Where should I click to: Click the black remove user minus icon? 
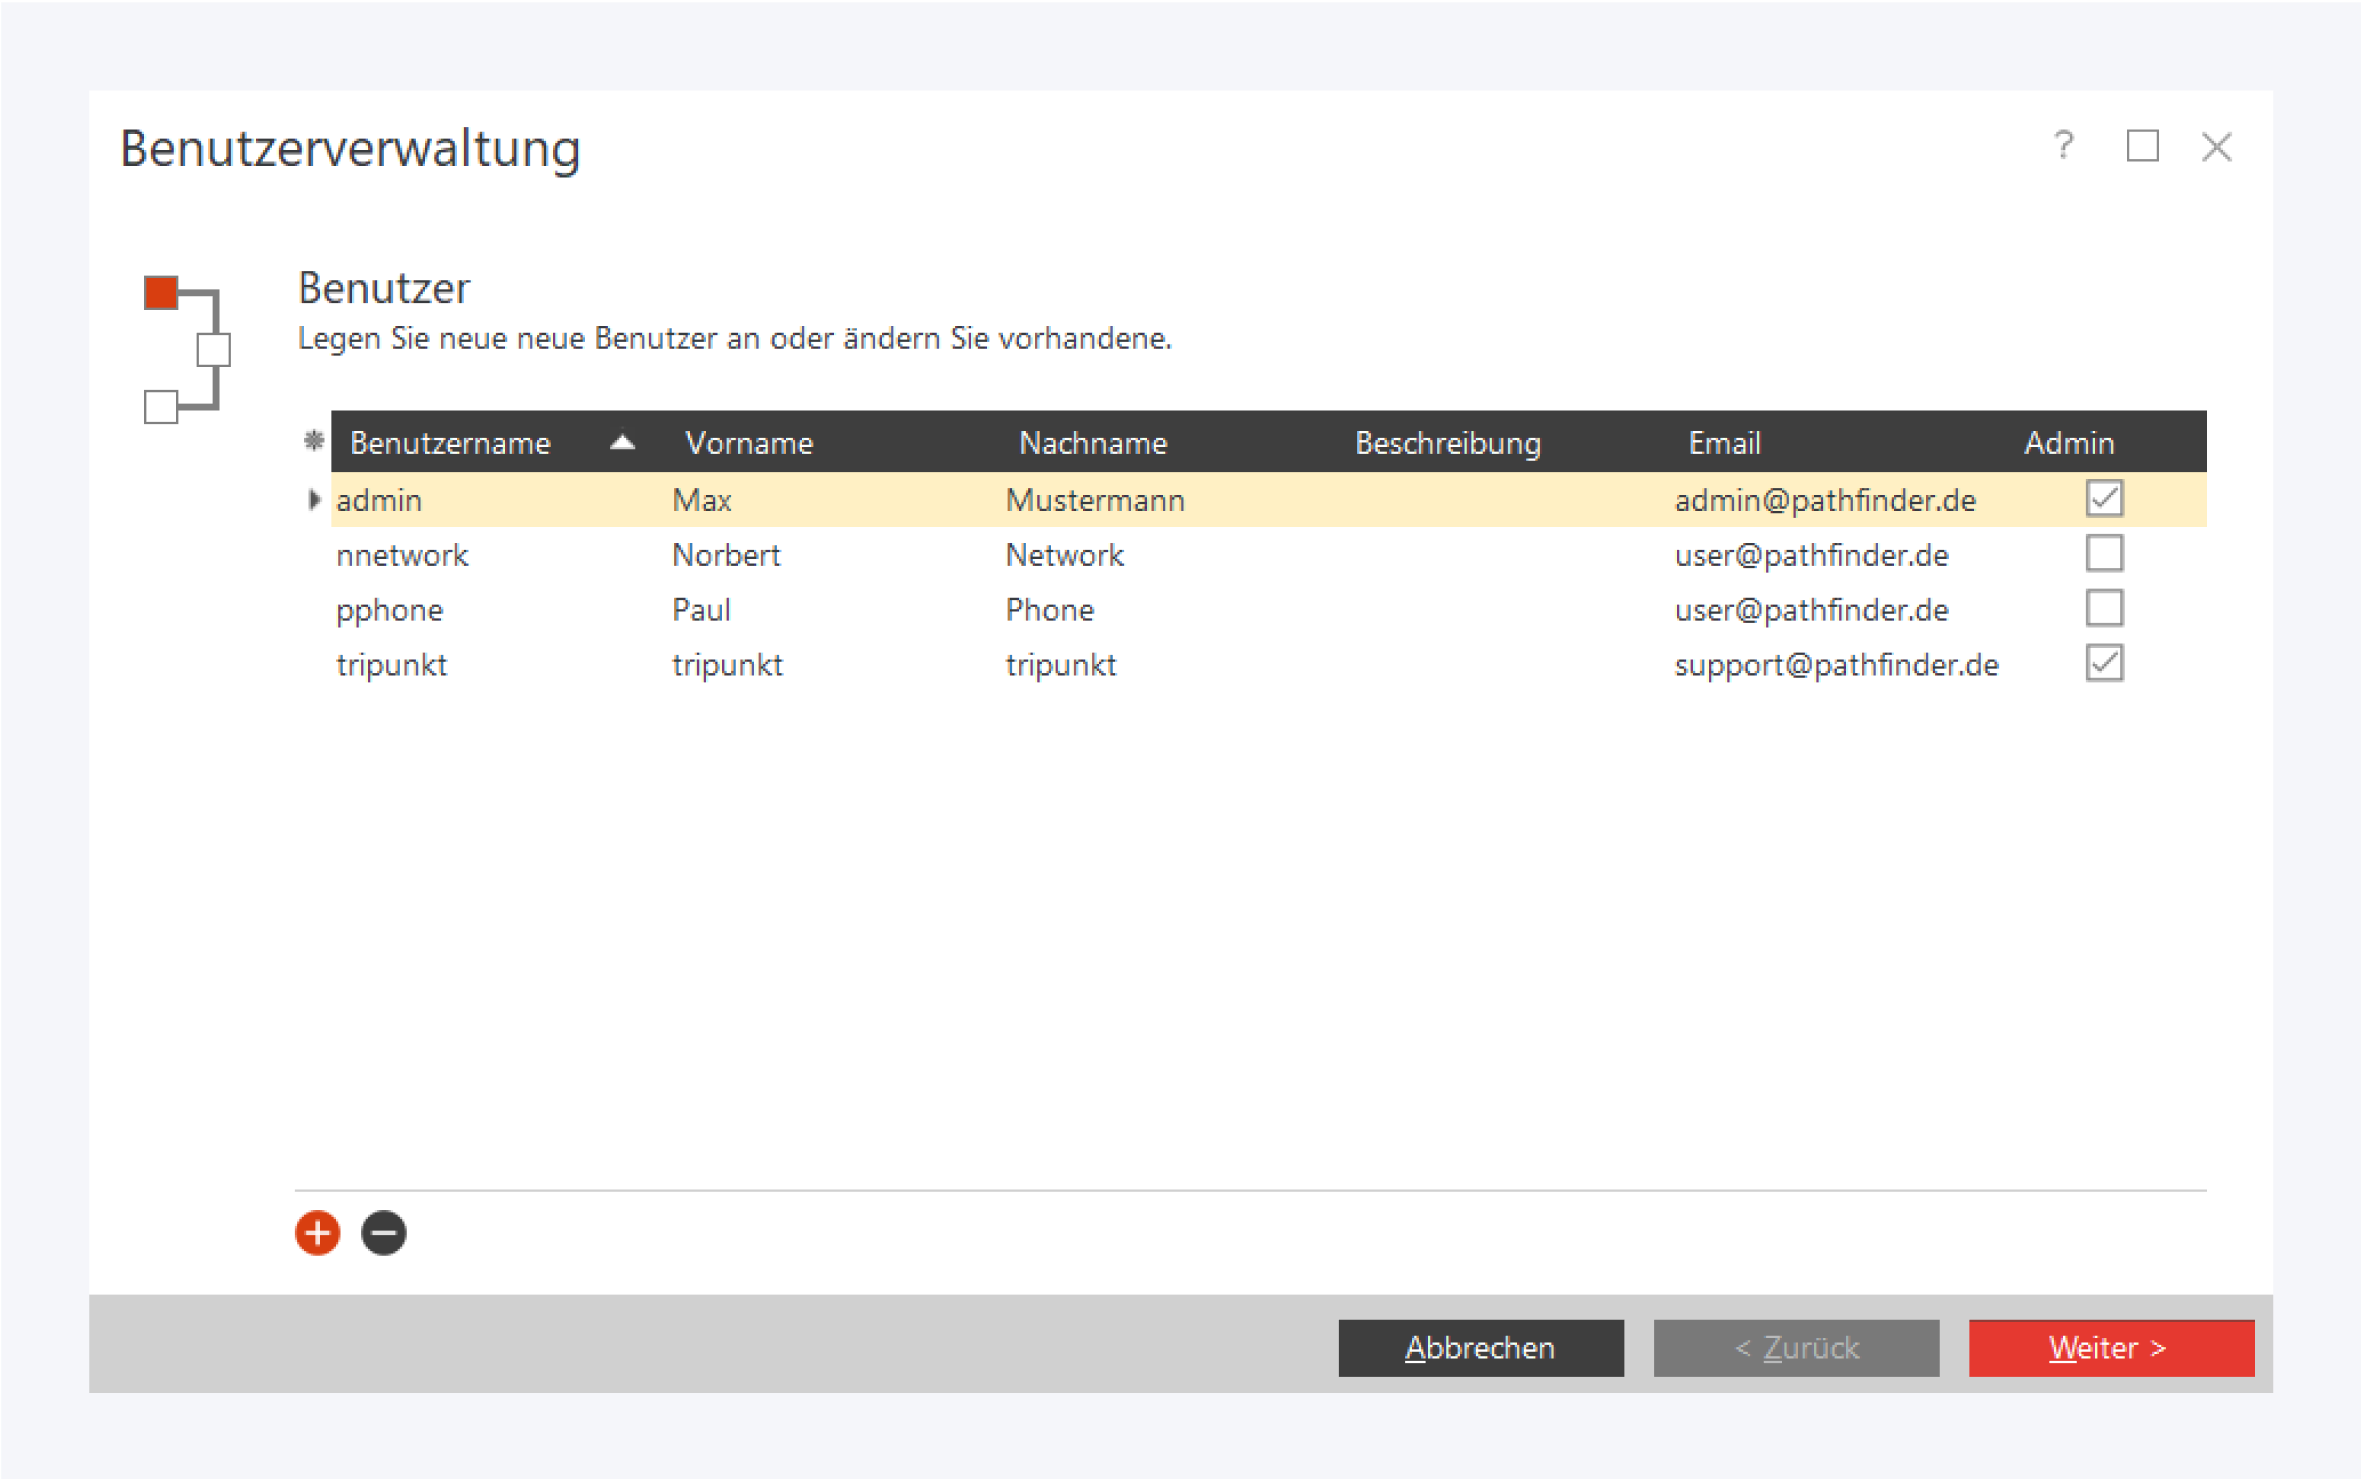point(383,1232)
